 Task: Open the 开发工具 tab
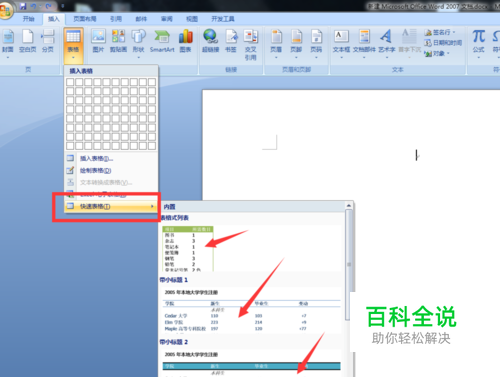[x=223, y=19]
